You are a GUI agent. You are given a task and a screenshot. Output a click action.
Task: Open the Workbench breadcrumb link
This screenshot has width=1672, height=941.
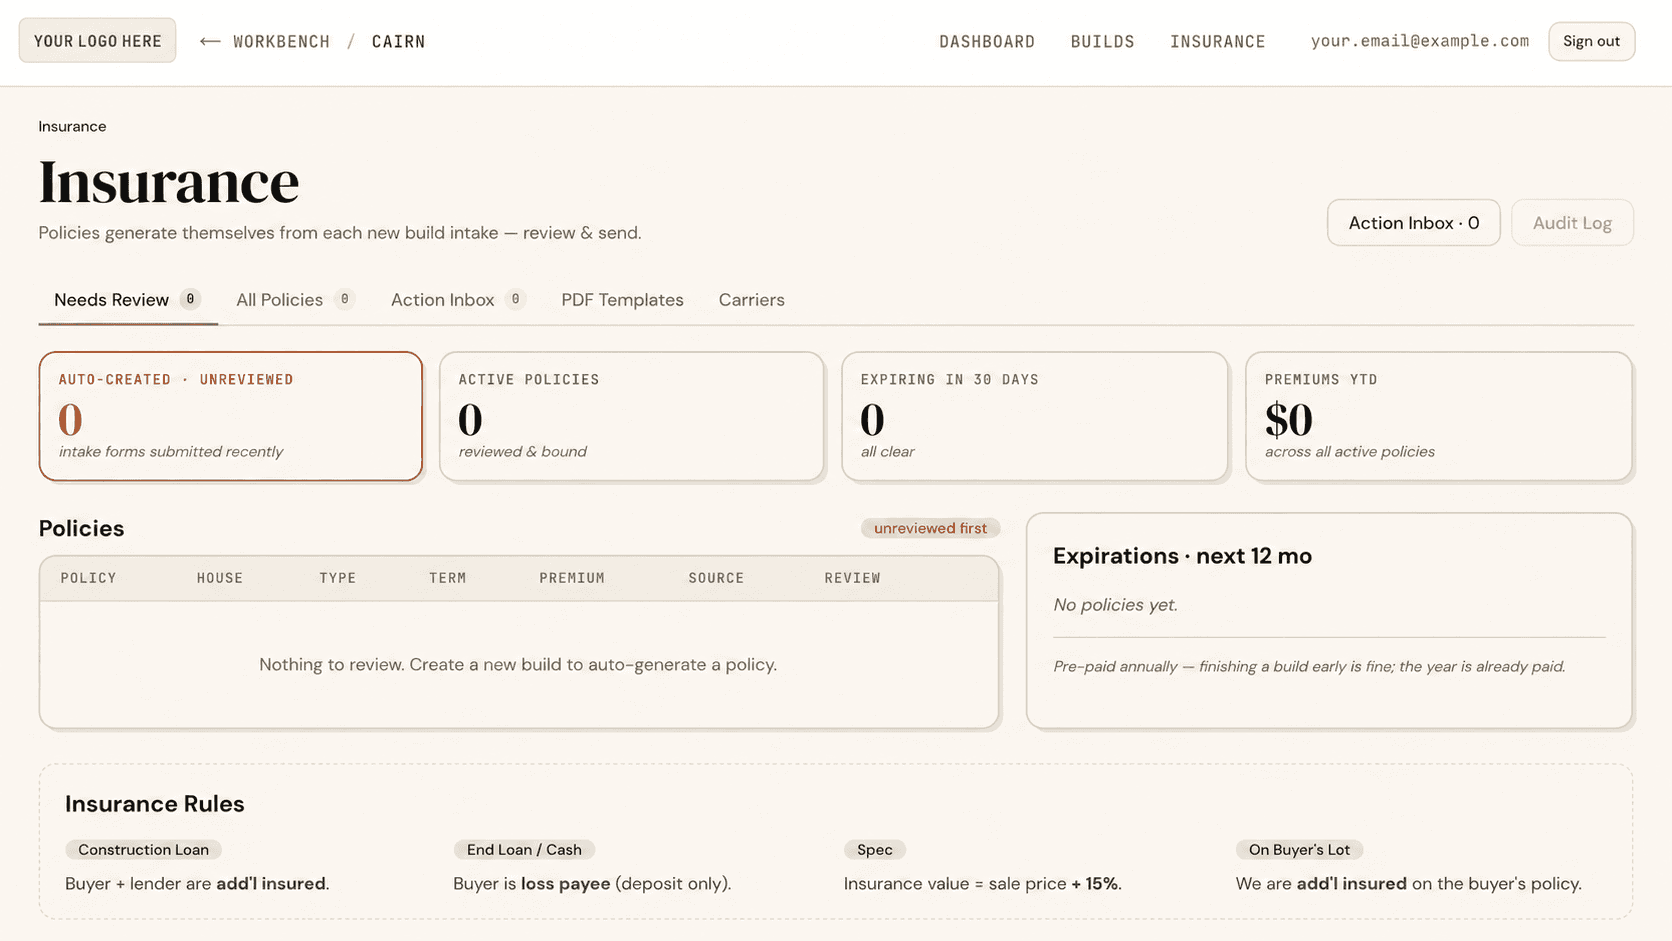point(281,41)
